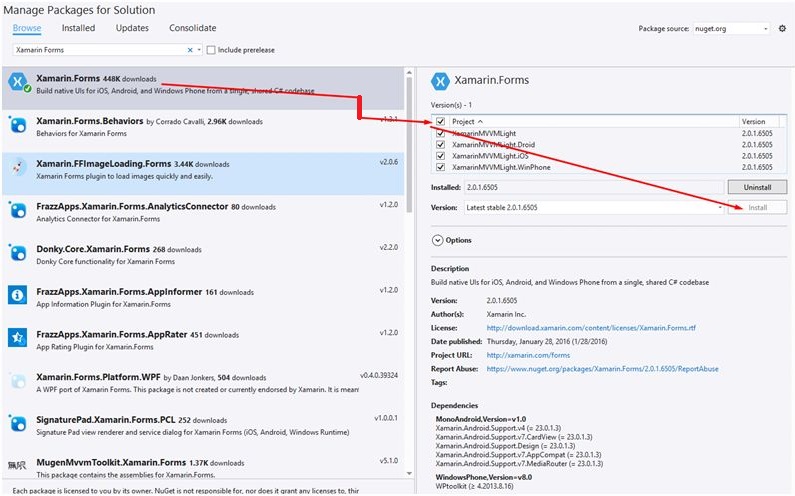Click the Xamarin.FFImageLoading.Forms rocket icon
795x496 pixels.
coord(18,167)
